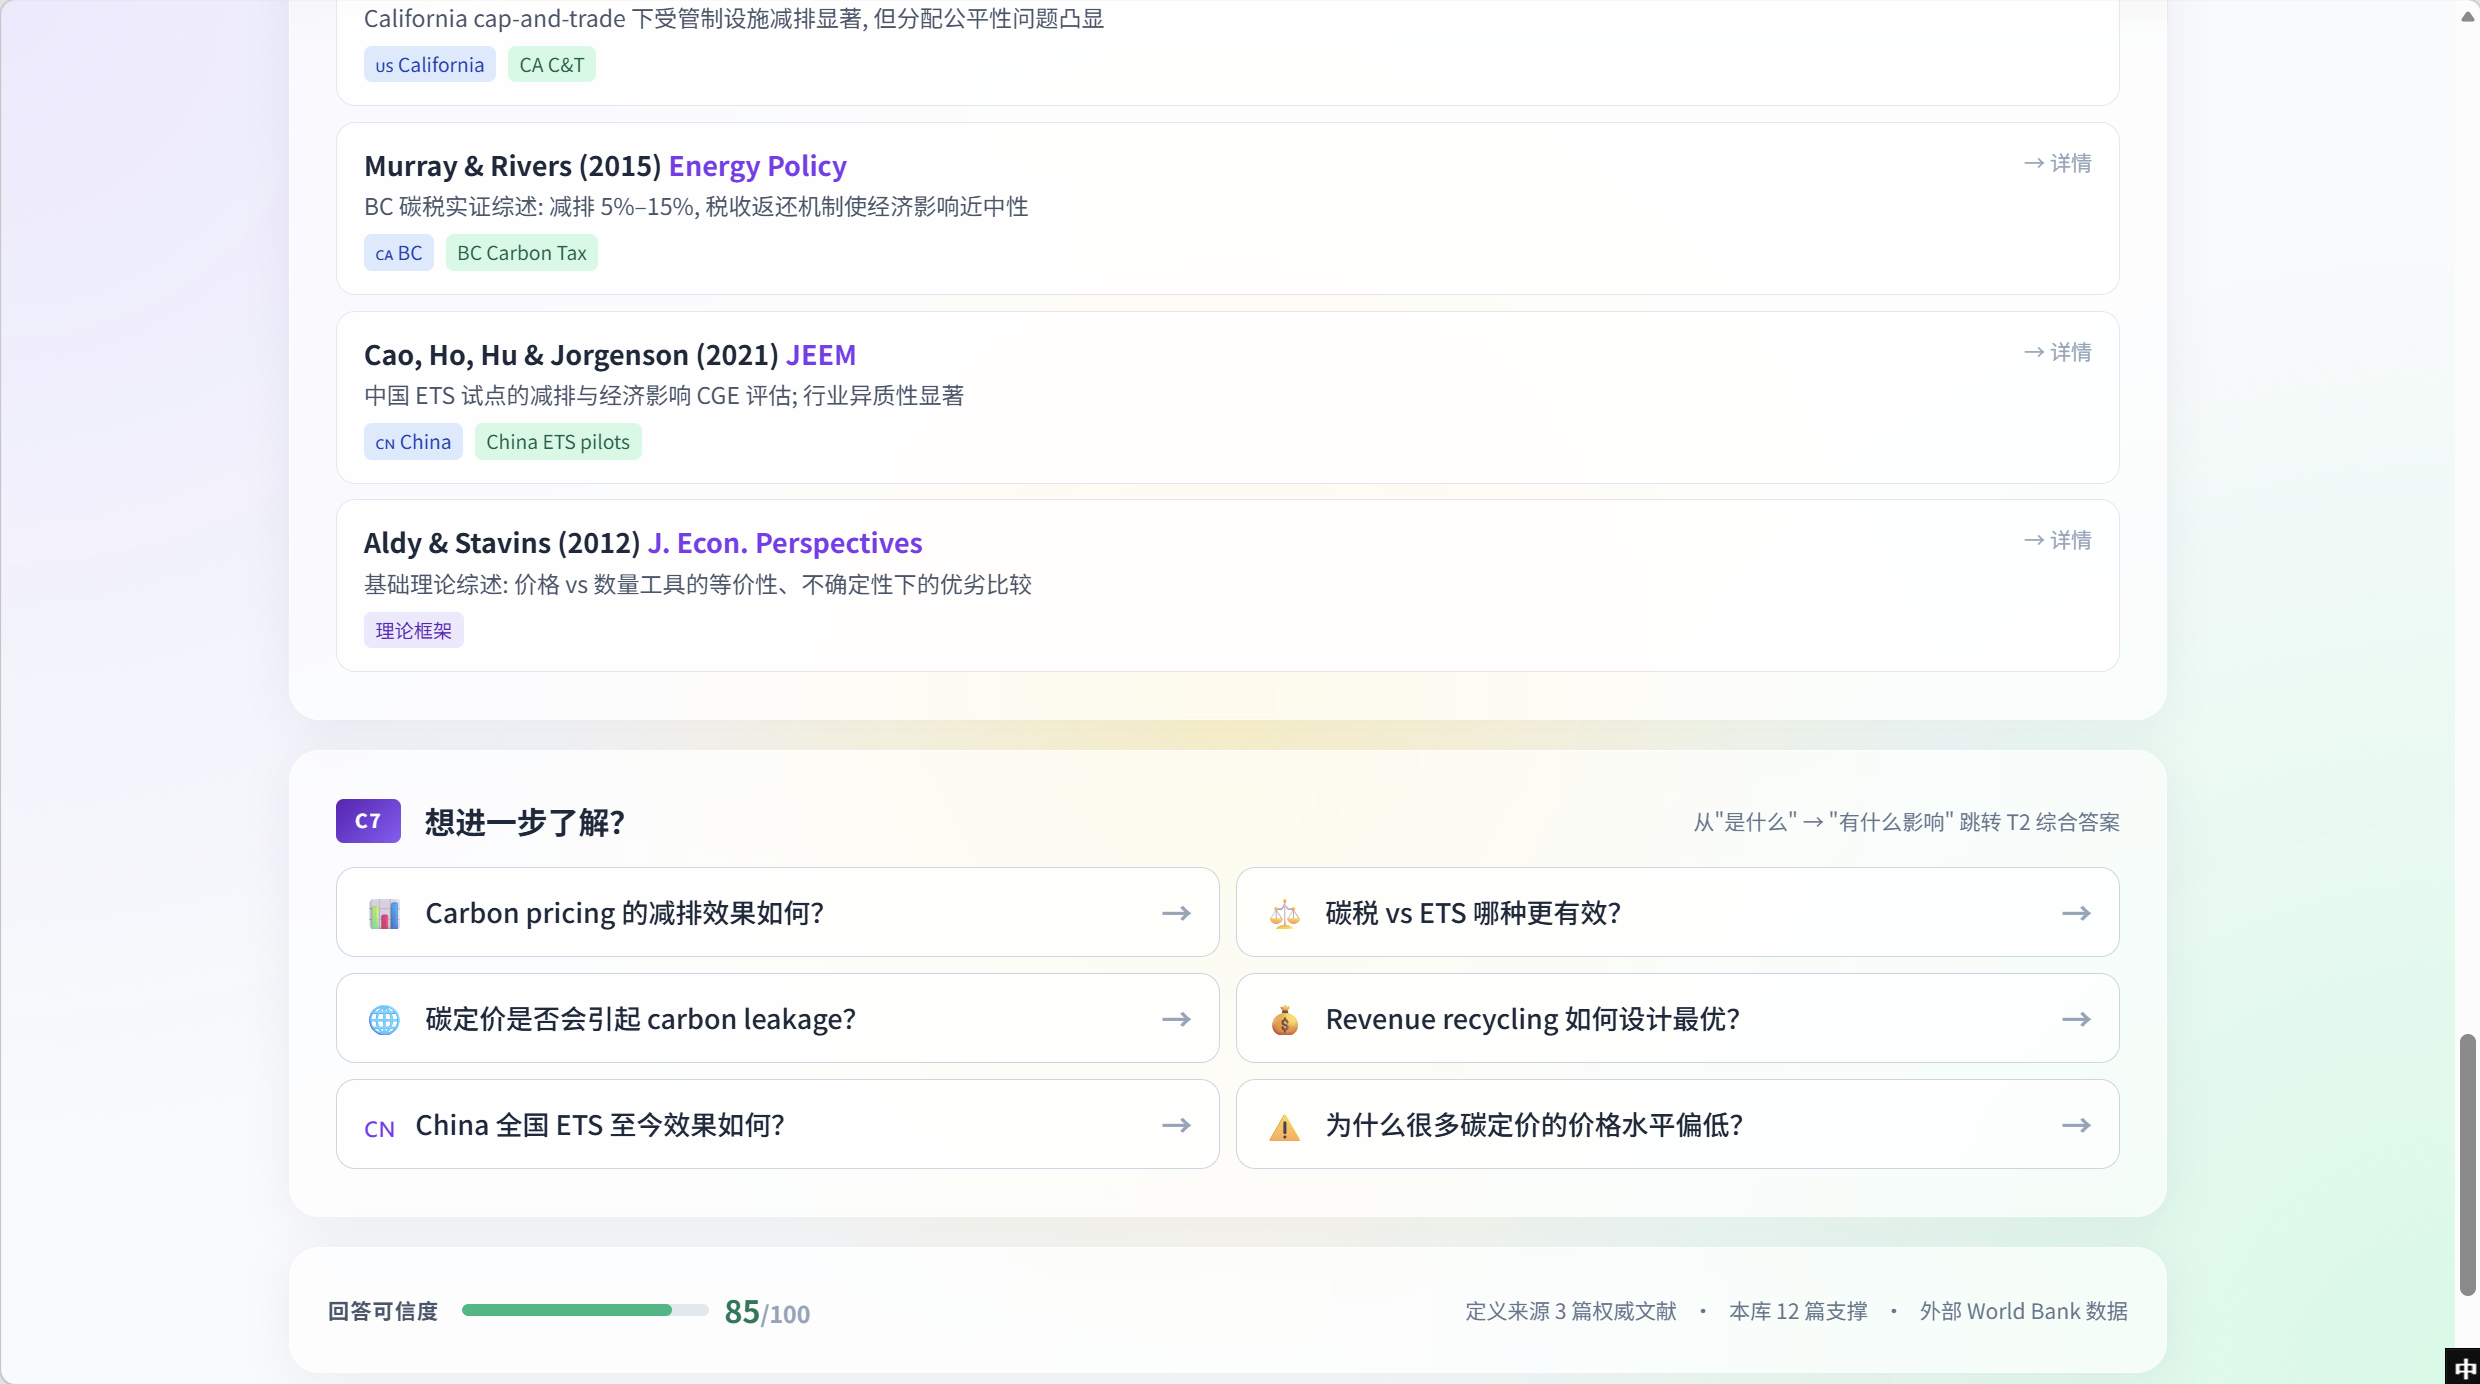
Task: Open the J. Econ. Perspectives journal link
Action: (785, 543)
